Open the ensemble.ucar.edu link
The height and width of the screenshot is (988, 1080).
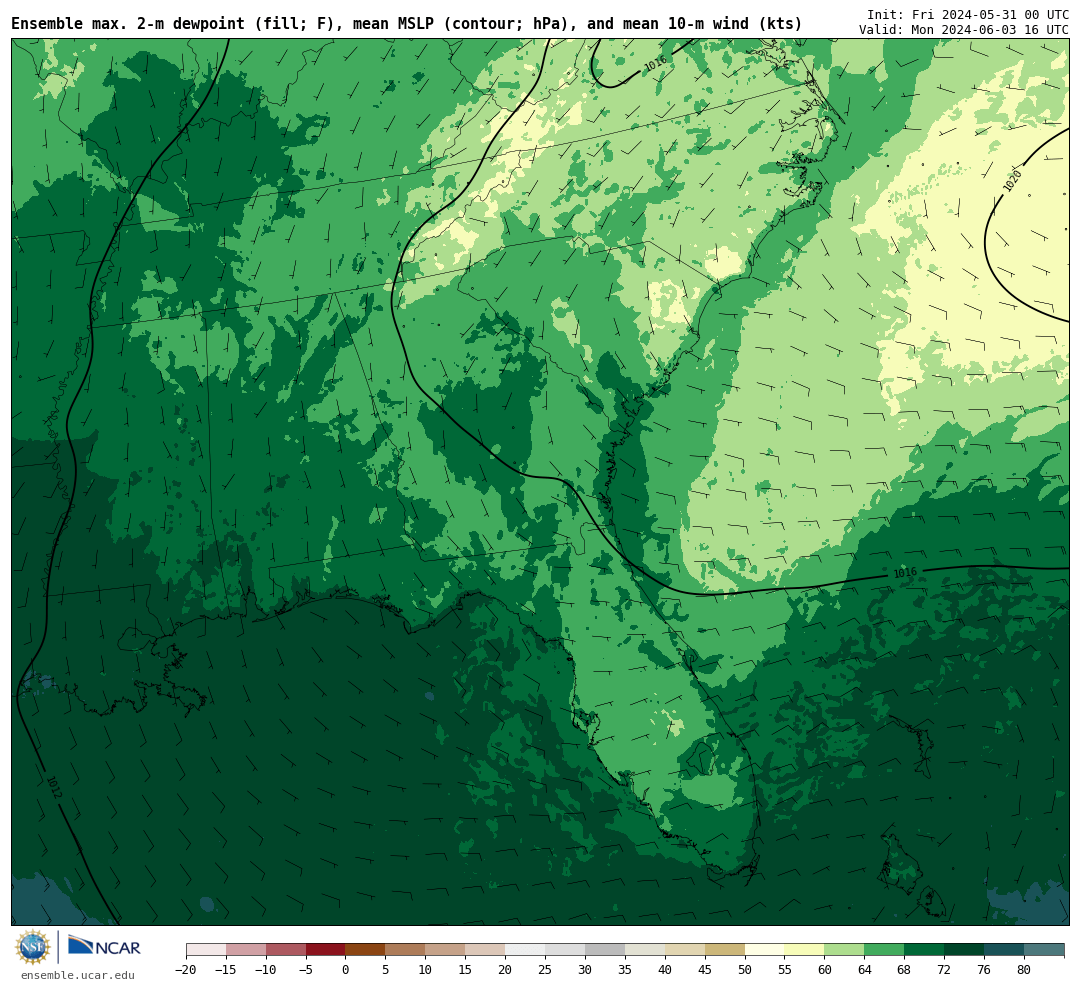(78, 975)
